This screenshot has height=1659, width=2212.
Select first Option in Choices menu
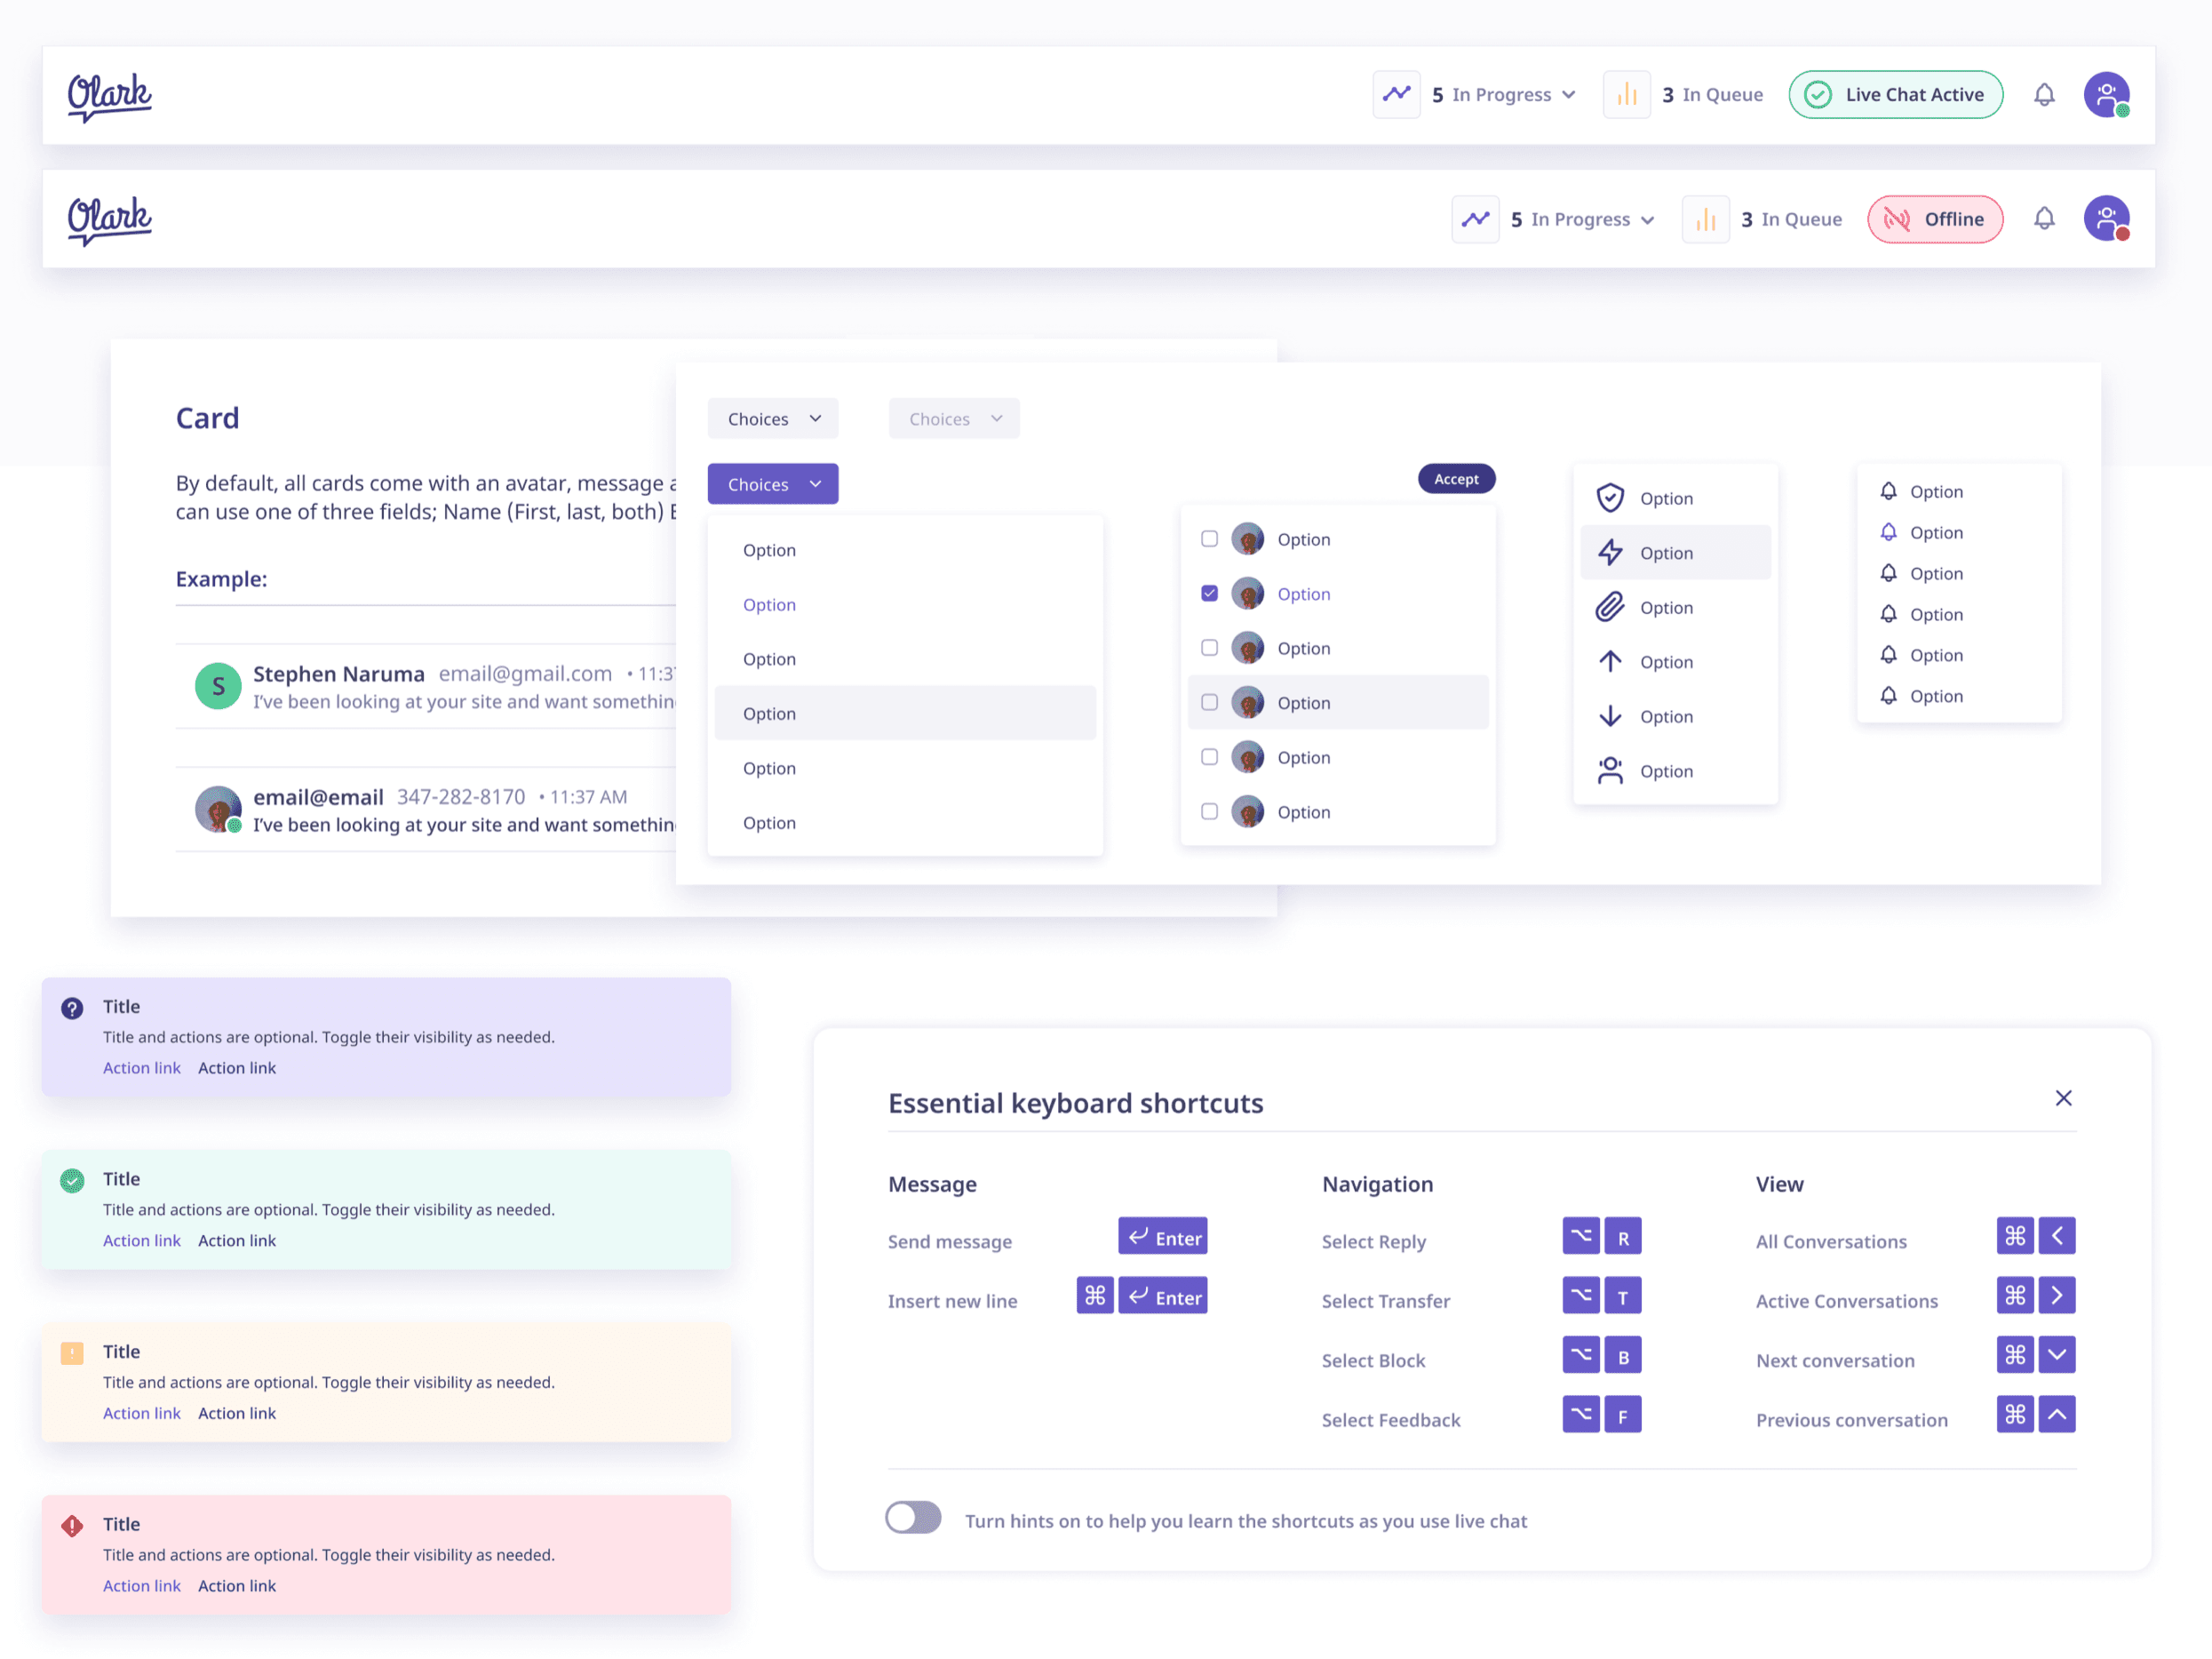pos(905,550)
